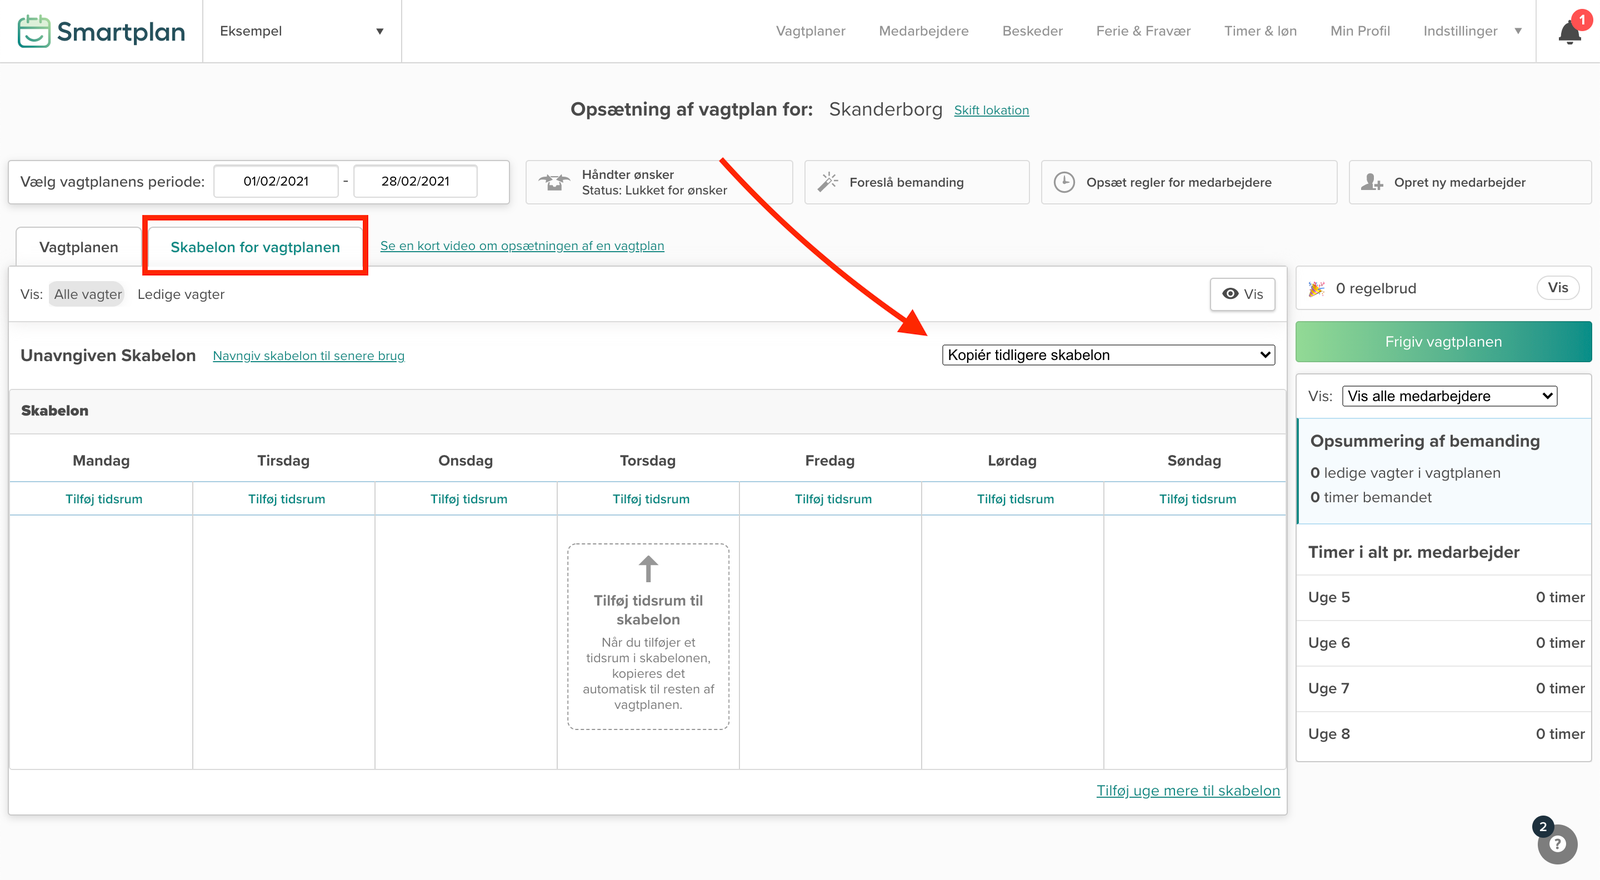This screenshot has height=880, width=1600.
Task: Open Ferie & Fravær in top menu
Action: click(x=1143, y=31)
